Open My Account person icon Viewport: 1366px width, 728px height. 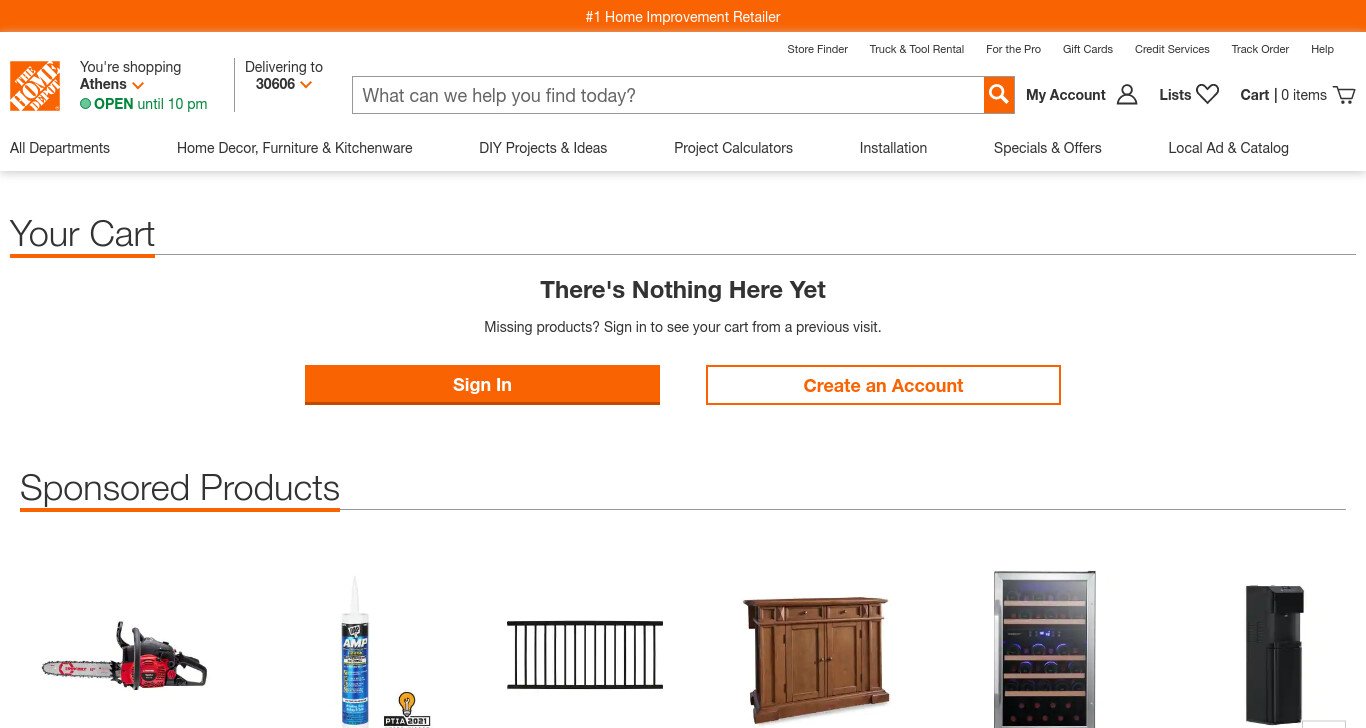1127,95
